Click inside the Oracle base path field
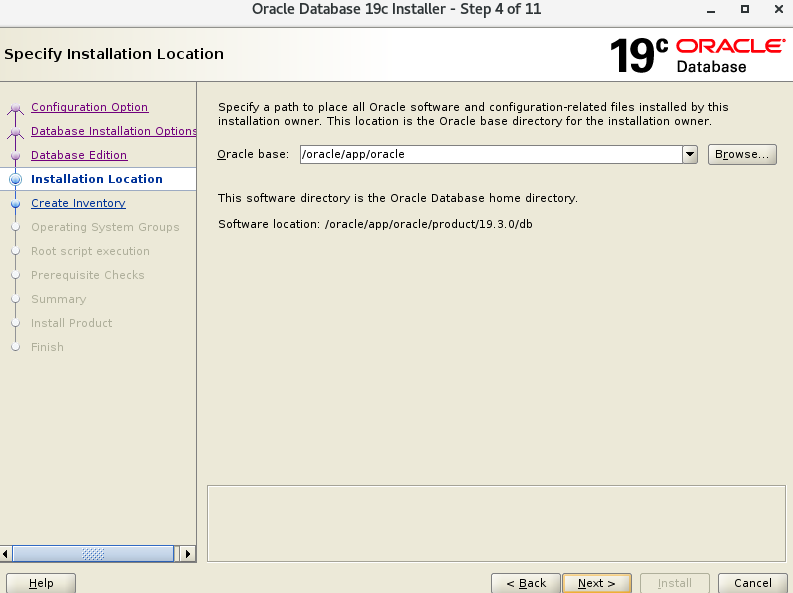 click(488, 154)
